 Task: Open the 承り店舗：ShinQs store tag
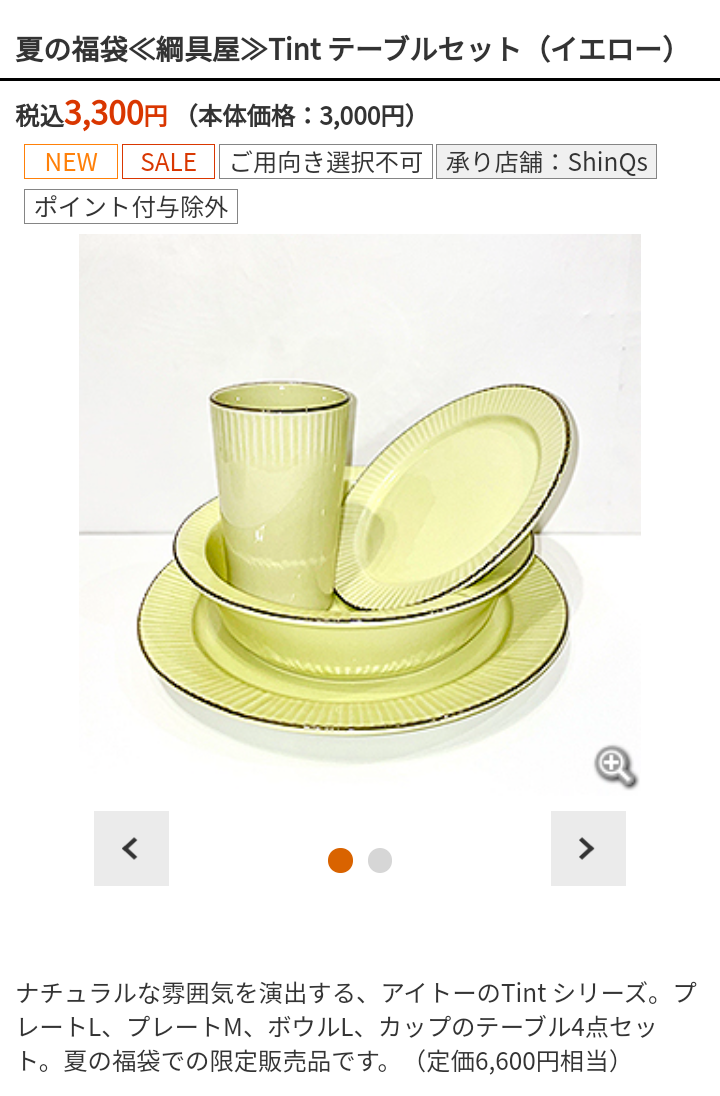click(547, 161)
